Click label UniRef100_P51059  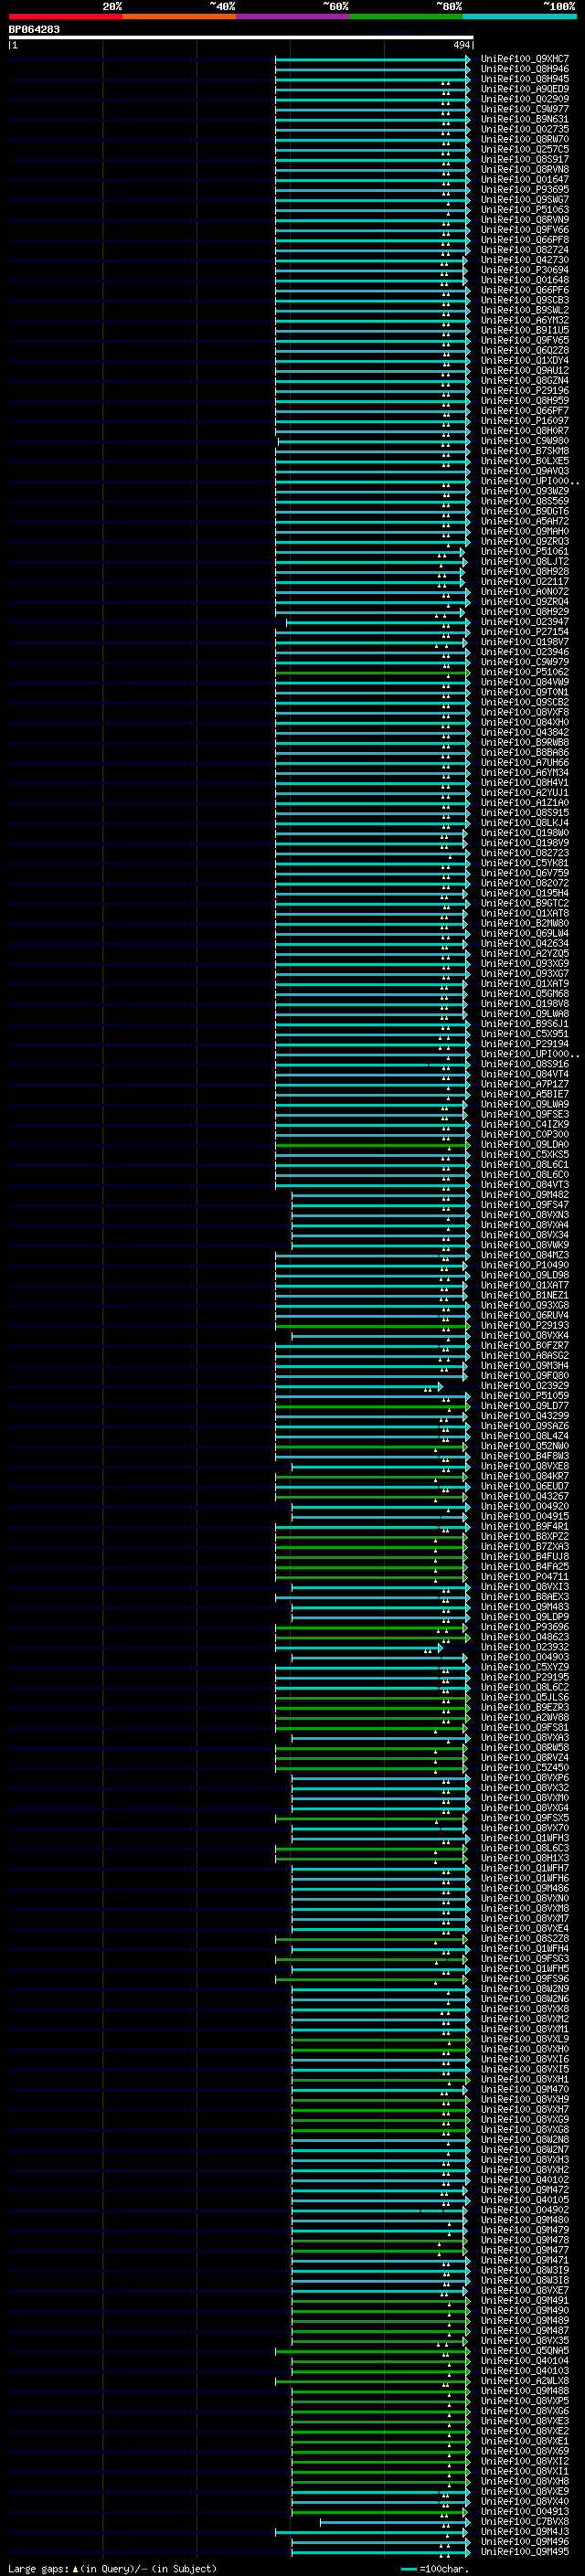(525, 1396)
